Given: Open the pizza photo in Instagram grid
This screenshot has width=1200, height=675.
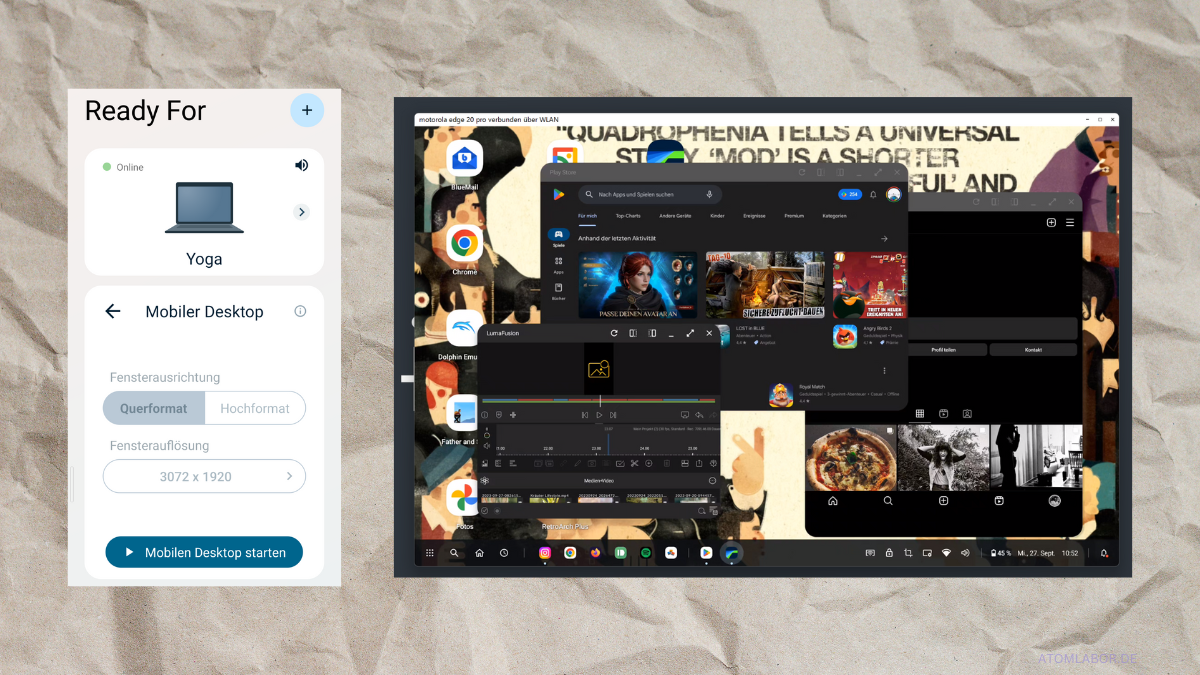Looking at the screenshot, I should tap(850, 458).
